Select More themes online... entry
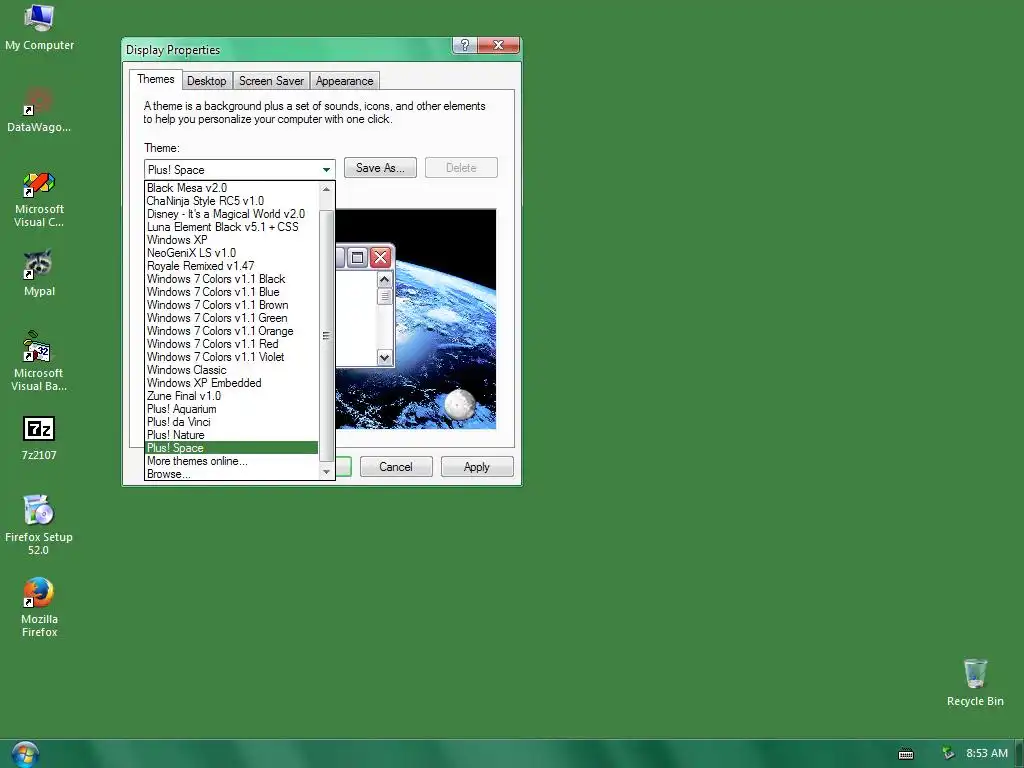The width and height of the screenshot is (1024, 768). coord(231,461)
